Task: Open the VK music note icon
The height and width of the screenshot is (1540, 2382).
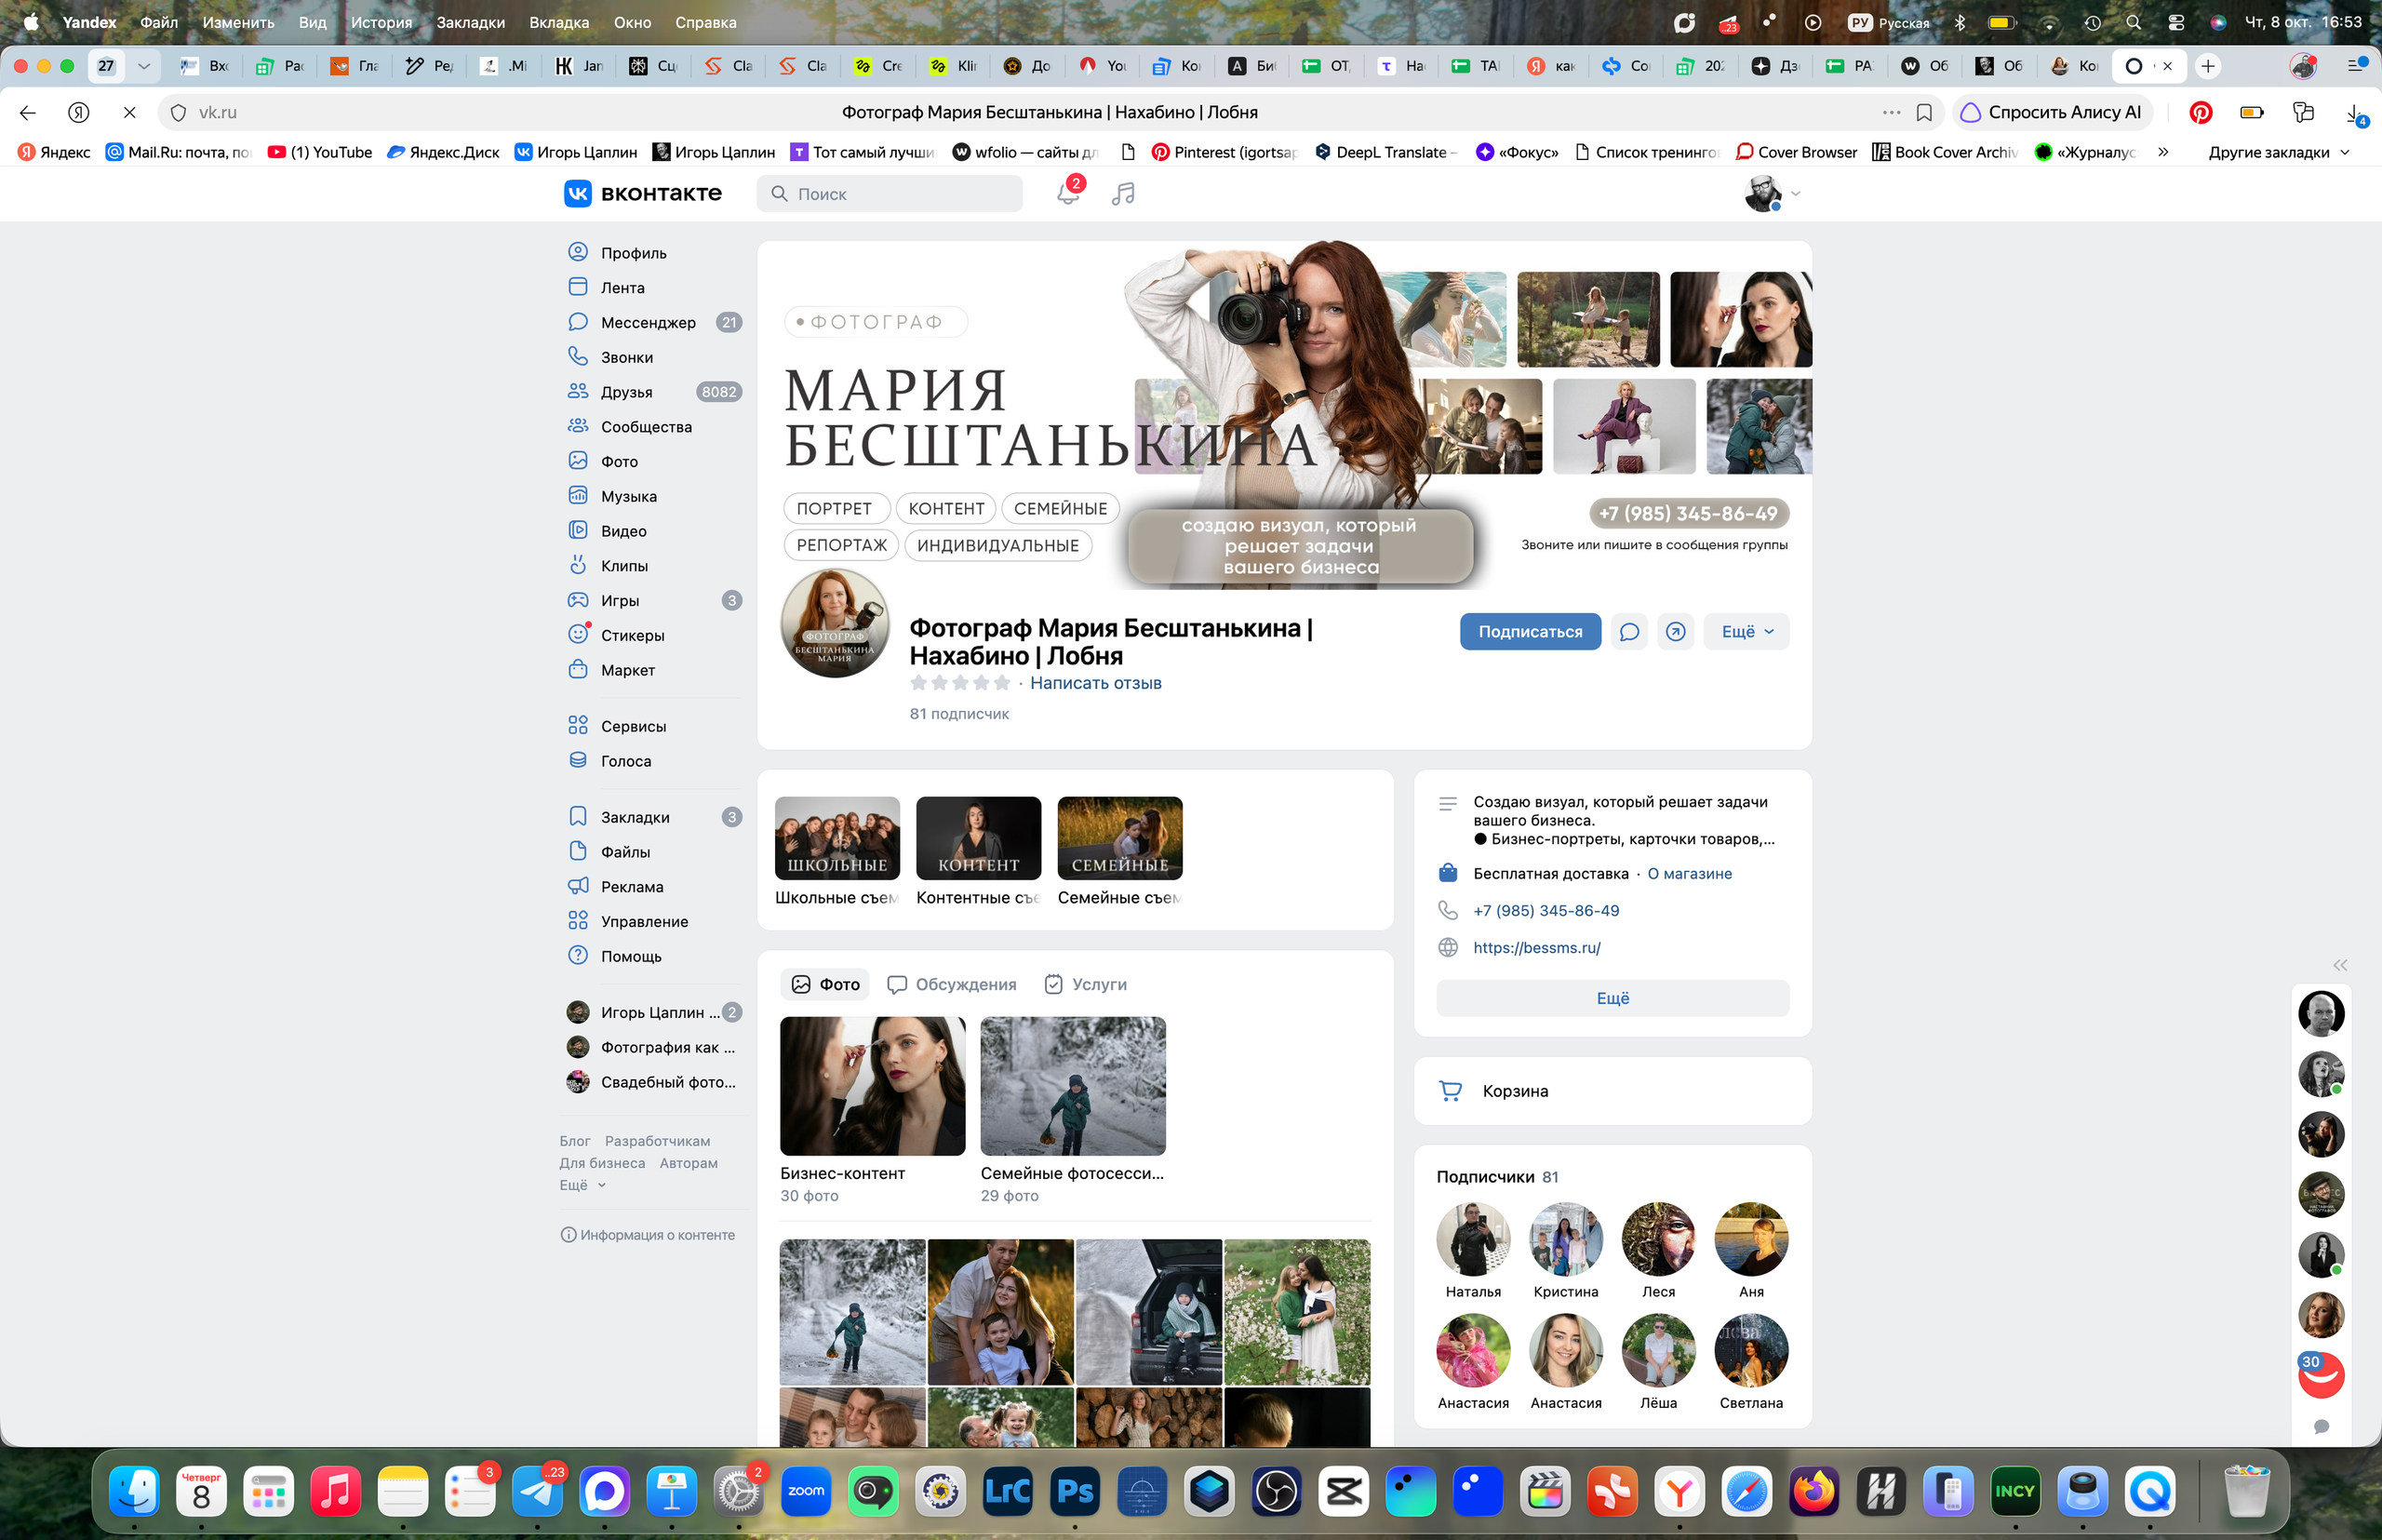Action: pyautogui.click(x=1123, y=193)
